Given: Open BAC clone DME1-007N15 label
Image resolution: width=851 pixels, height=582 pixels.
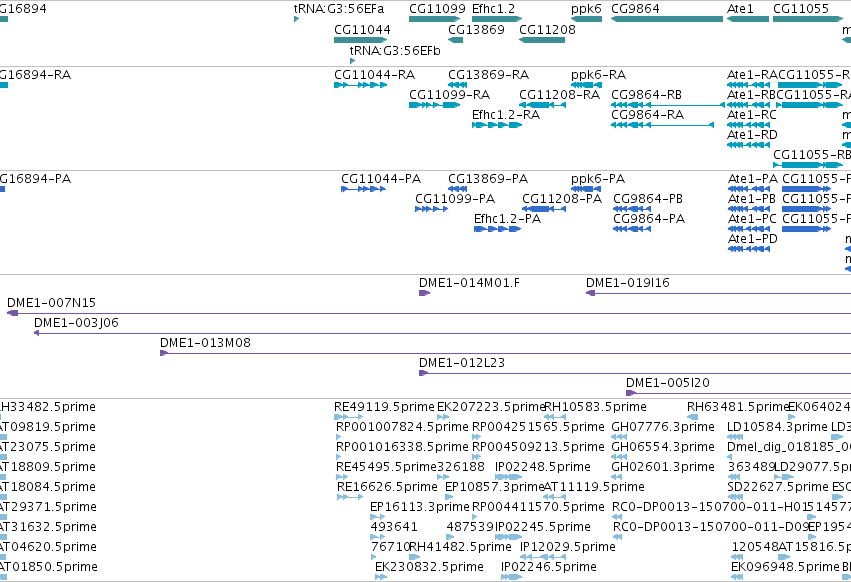Looking at the screenshot, I should [x=52, y=303].
